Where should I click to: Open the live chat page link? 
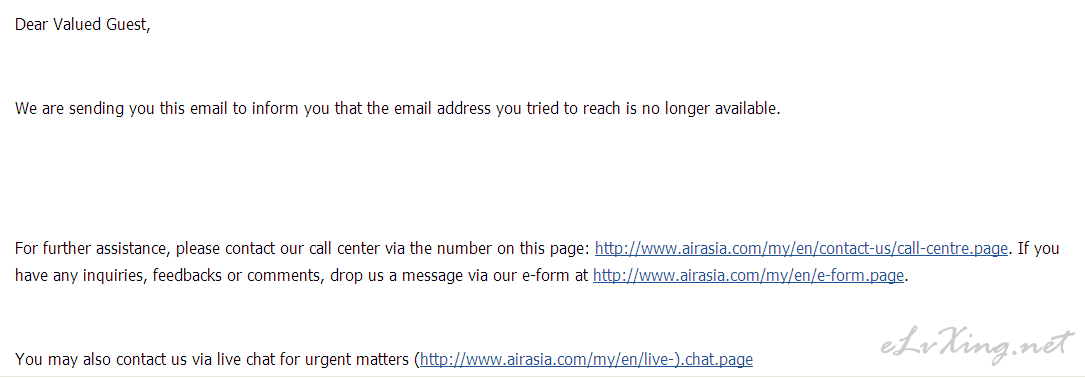click(x=586, y=359)
